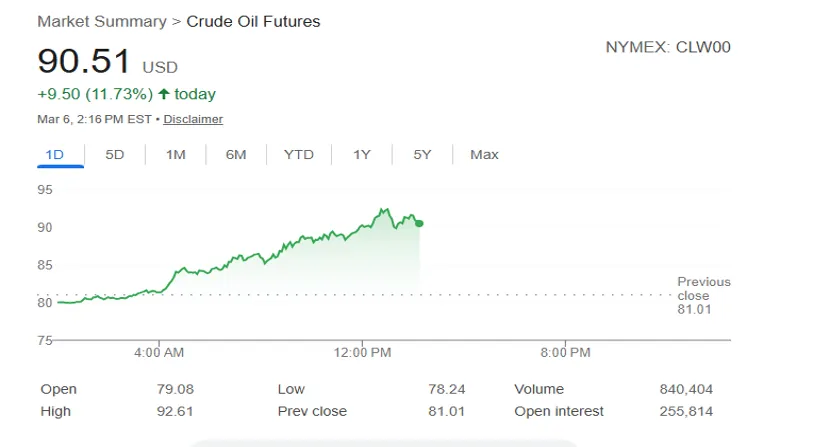Click the Previous close 81.01 label
This screenshot has height=448, width=830.
704,296
